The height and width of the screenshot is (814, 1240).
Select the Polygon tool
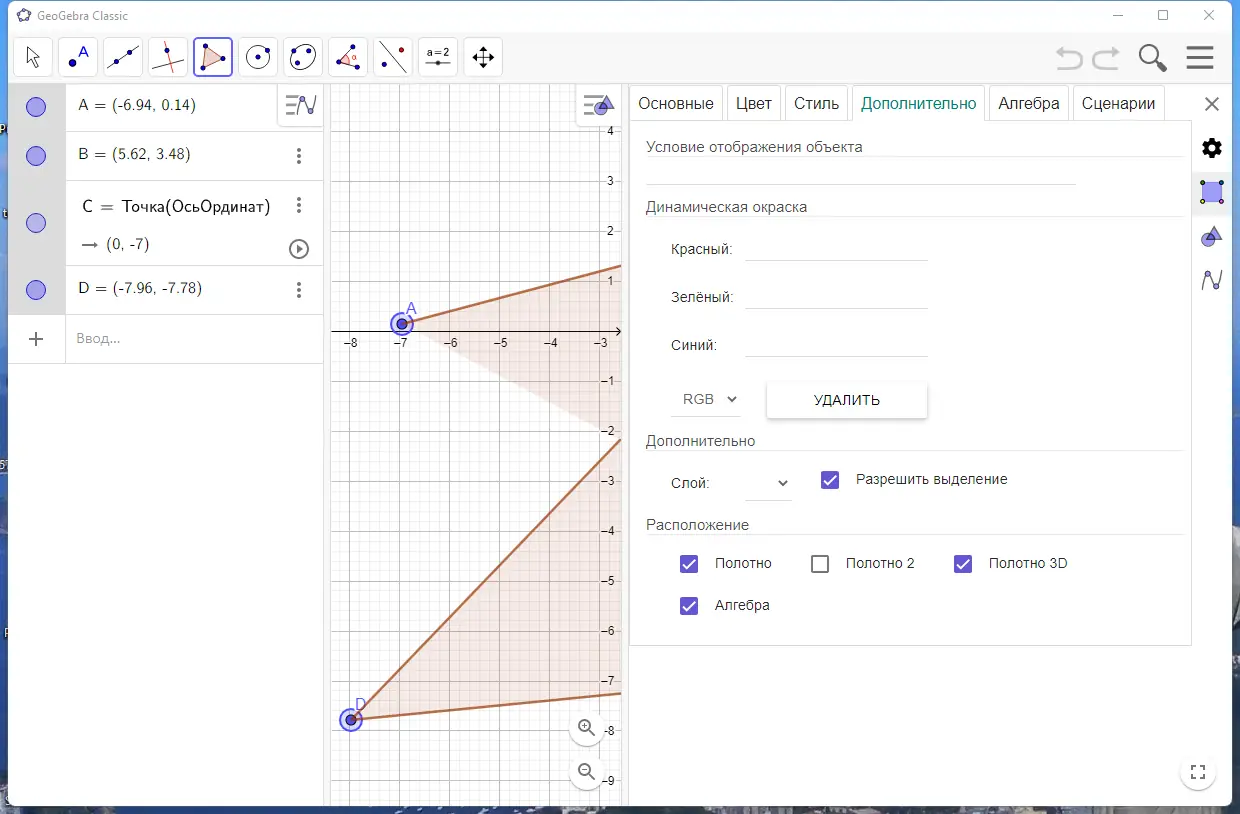point(213,57)
